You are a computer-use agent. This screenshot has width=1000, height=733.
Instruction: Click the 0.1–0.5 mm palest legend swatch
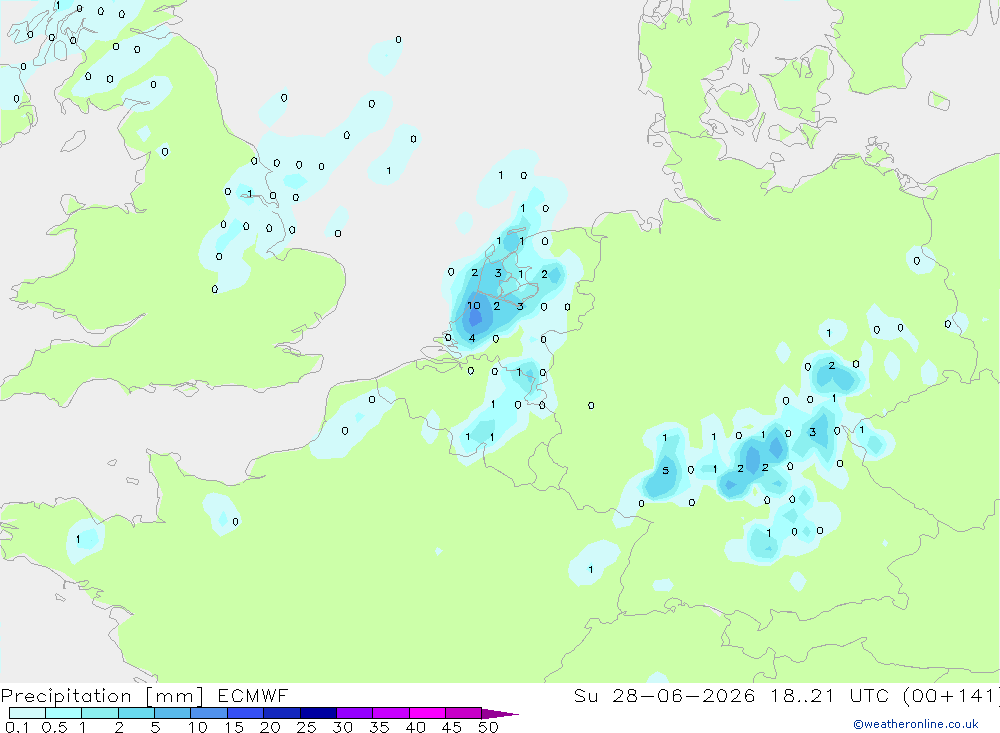click(27, 713)
